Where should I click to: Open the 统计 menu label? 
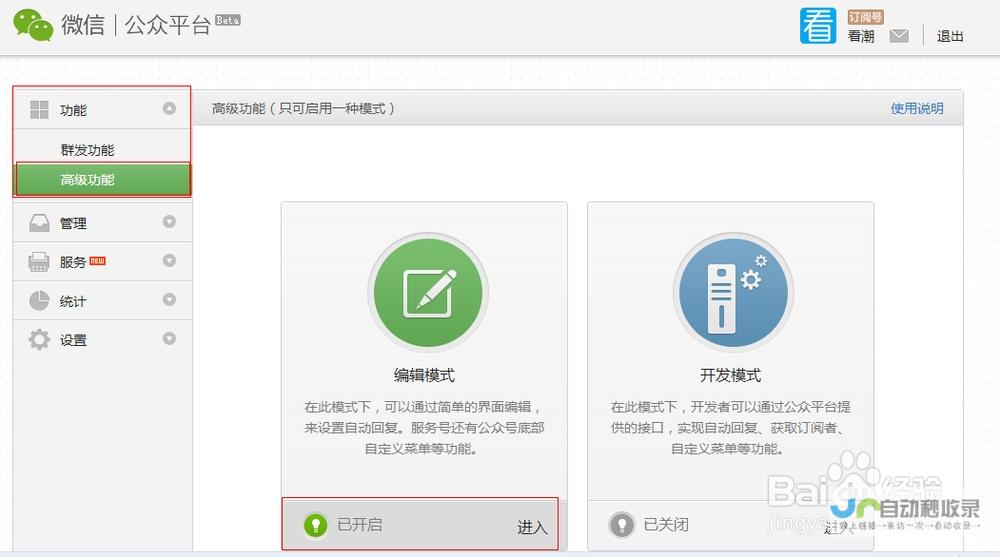point(73,301)
